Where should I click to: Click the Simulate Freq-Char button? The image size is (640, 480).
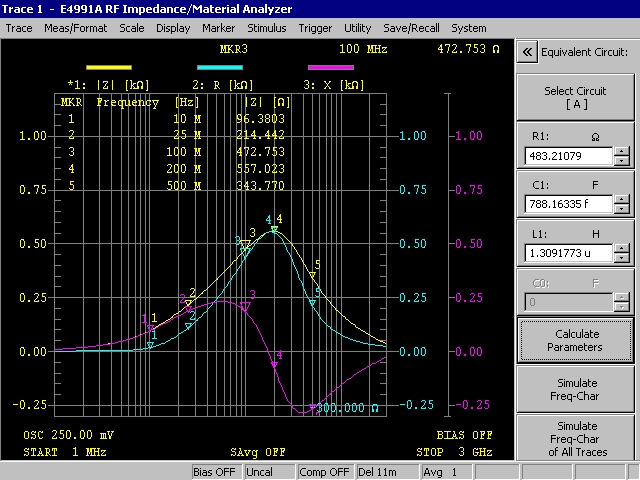[575, 389]
